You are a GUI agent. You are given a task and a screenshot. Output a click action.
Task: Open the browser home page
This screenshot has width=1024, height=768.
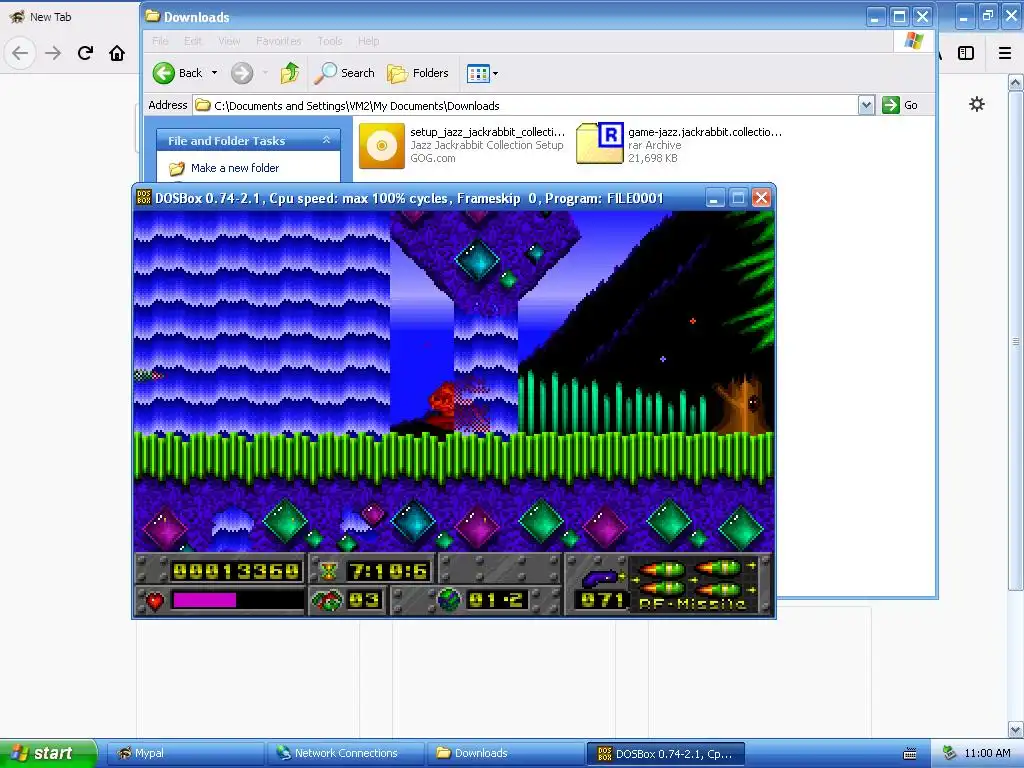click(117, 53)
